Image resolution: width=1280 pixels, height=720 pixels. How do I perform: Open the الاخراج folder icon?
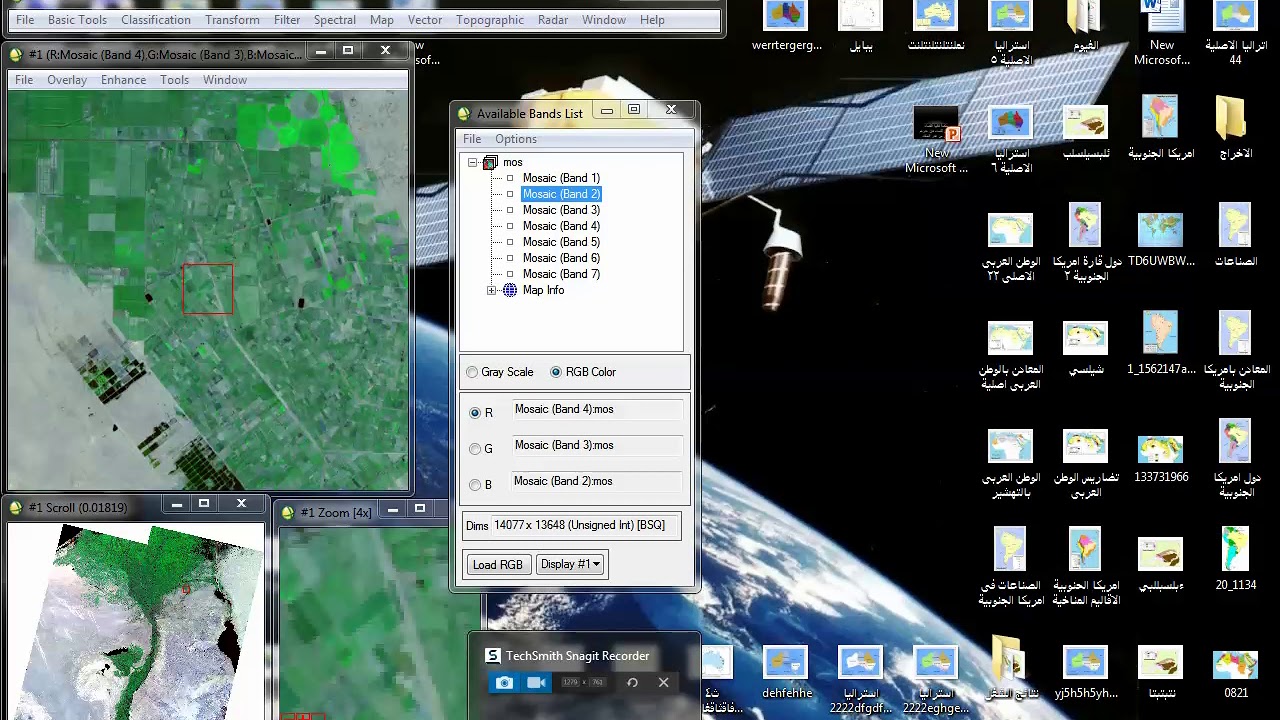[1235, 118]
